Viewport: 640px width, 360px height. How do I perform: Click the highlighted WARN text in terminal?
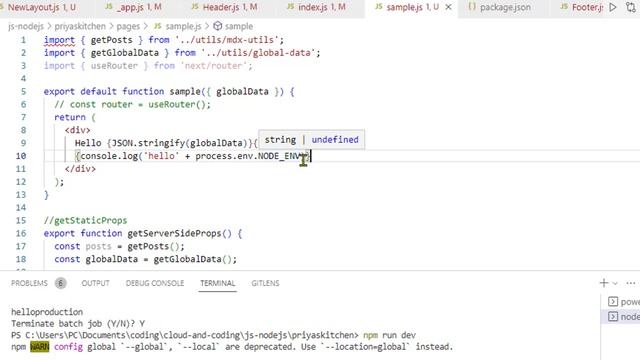click(40, 347)
